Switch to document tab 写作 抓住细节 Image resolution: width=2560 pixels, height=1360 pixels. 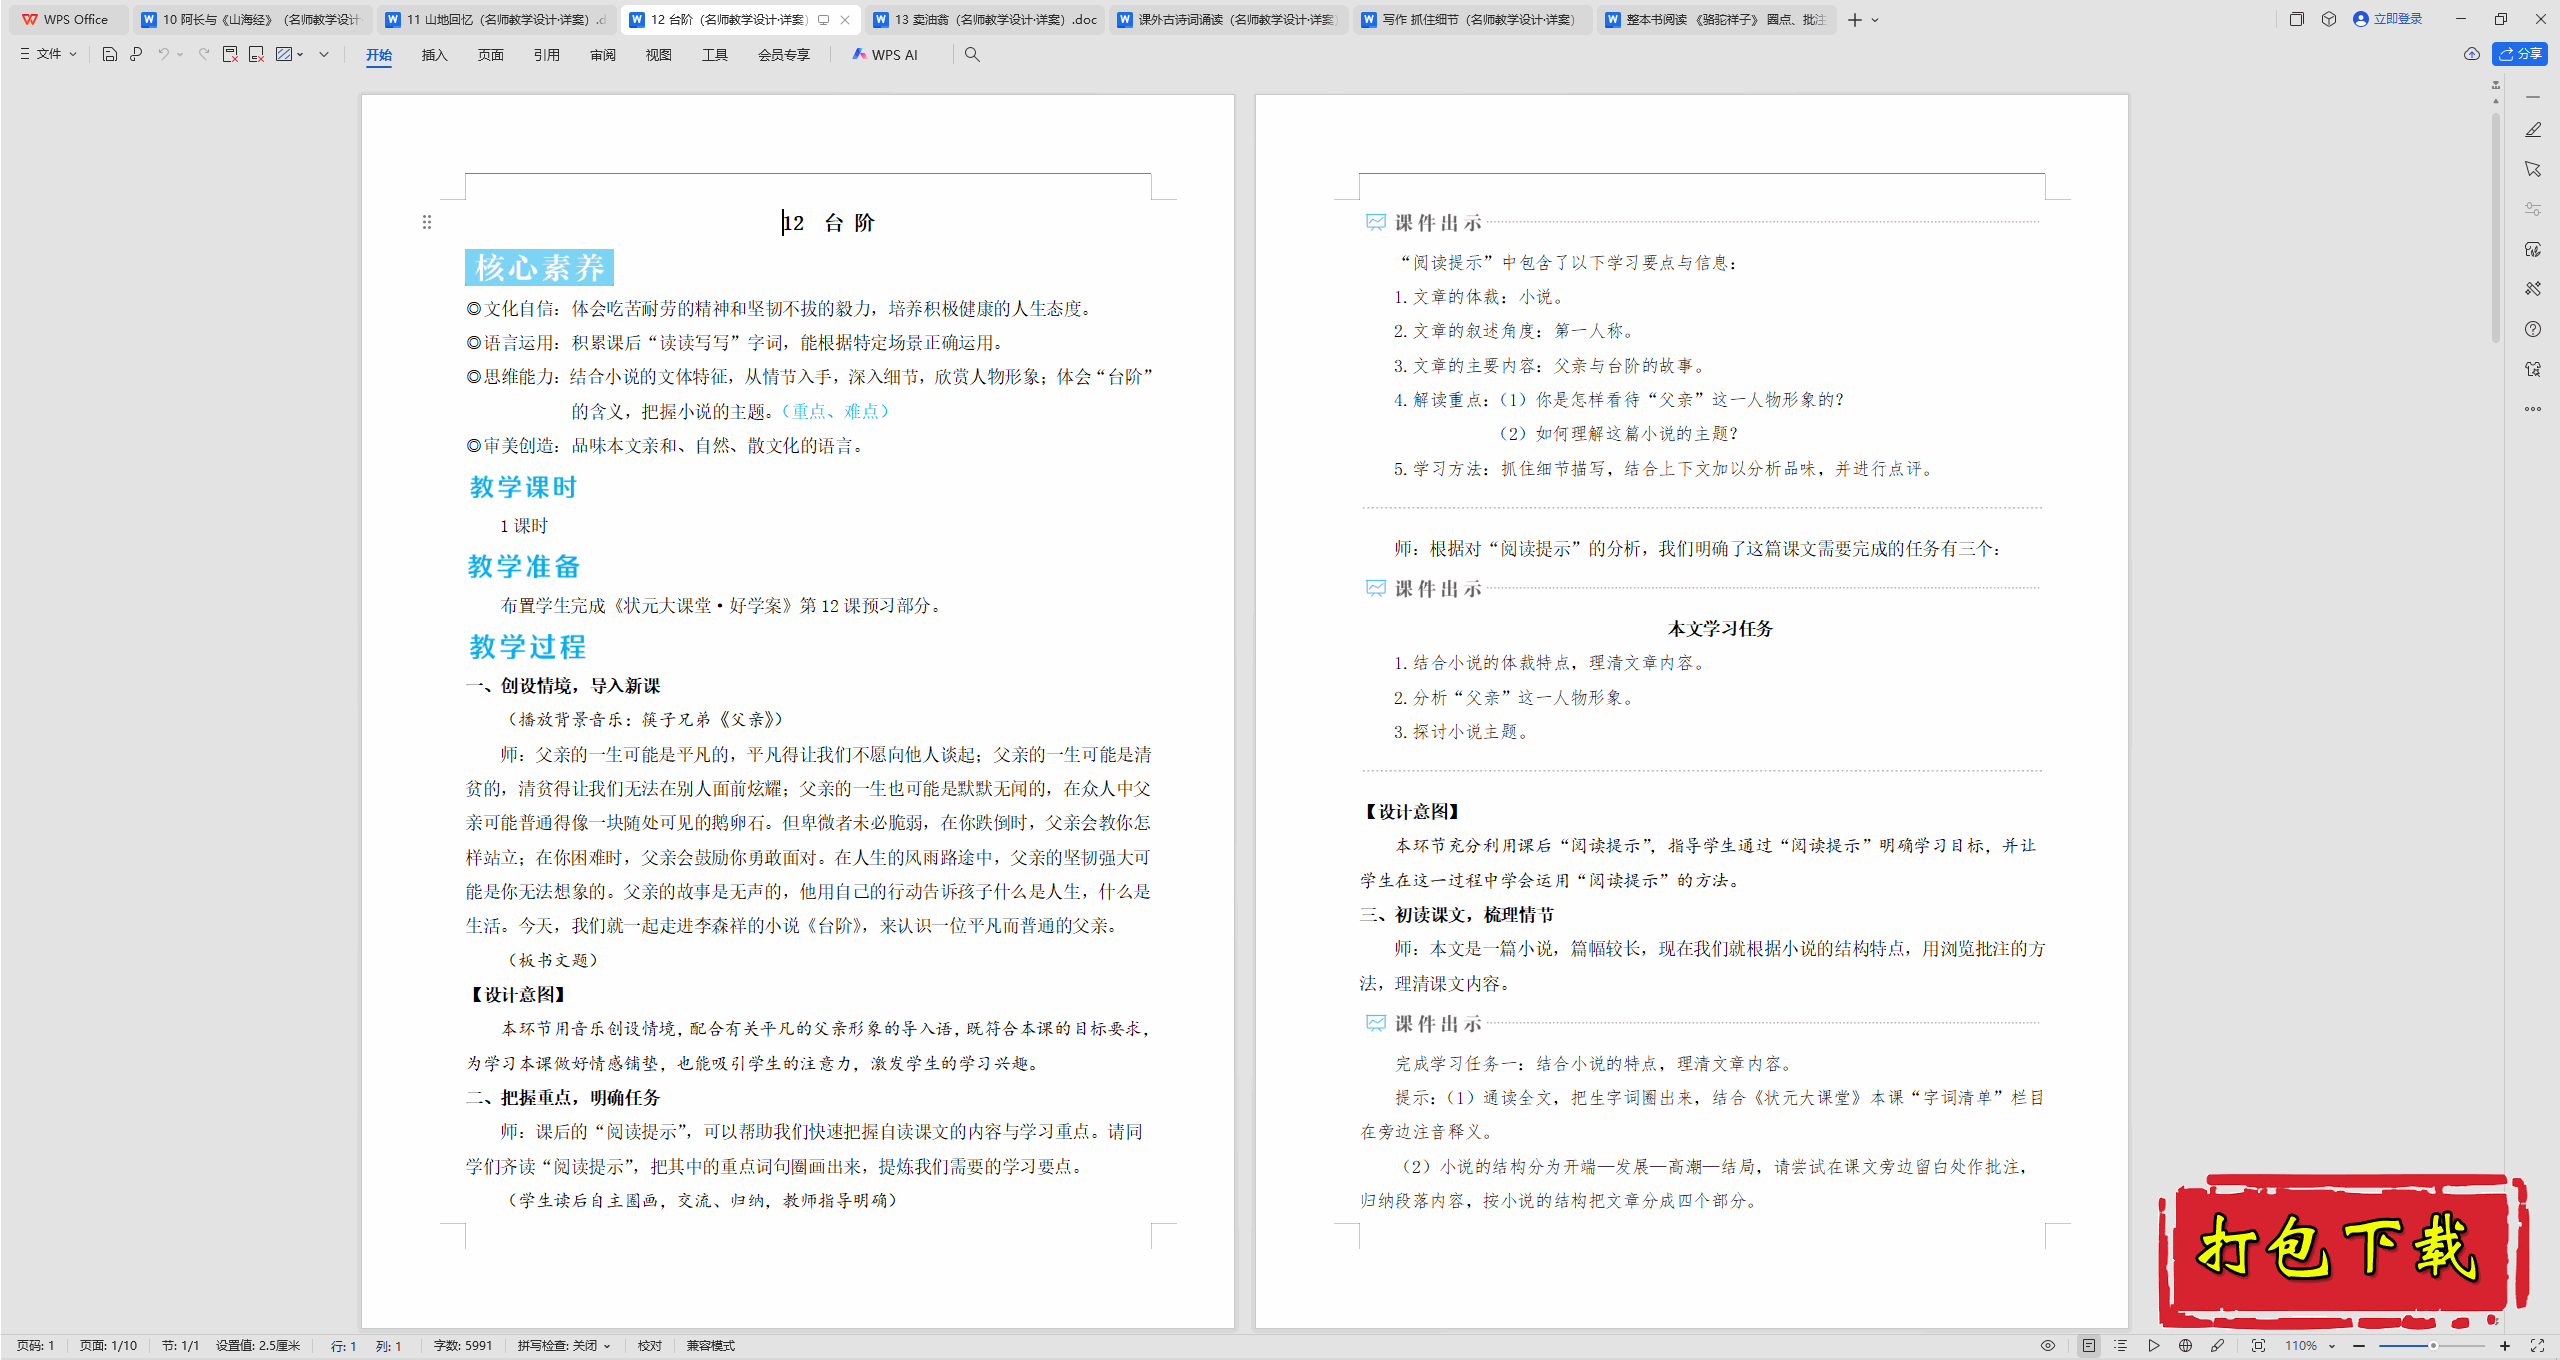pos(1471,19)
